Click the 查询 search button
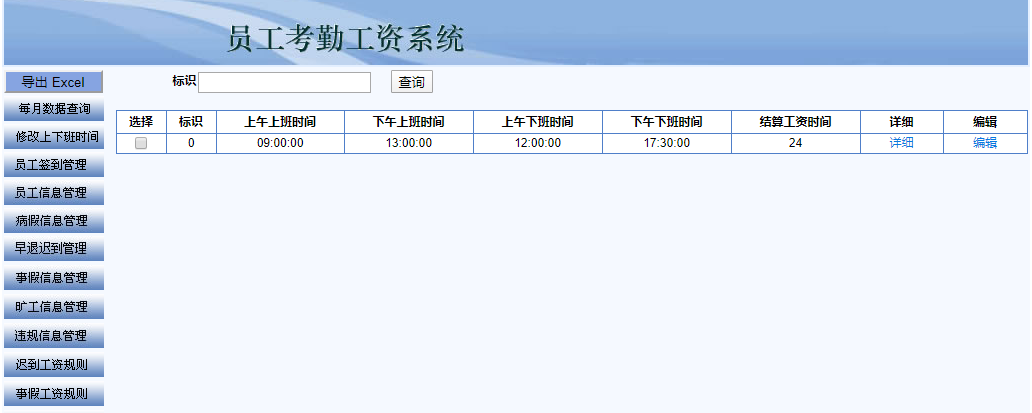Viewport: 1032px width, 413px height. coord(412,82)
